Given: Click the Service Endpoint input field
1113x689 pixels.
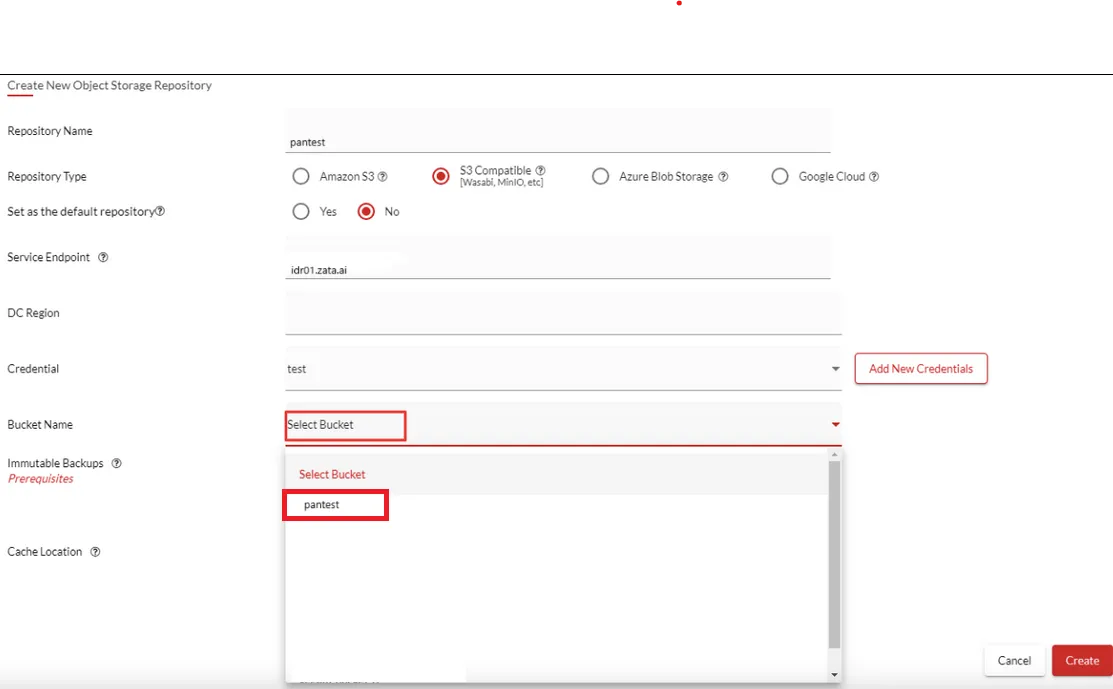Looking at the screenshot, I should [x=558, y=258].
